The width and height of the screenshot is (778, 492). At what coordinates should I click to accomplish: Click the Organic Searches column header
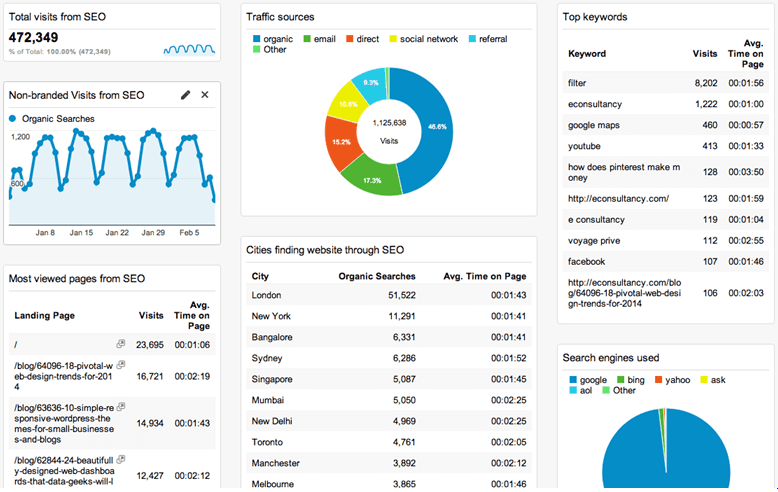377,276
